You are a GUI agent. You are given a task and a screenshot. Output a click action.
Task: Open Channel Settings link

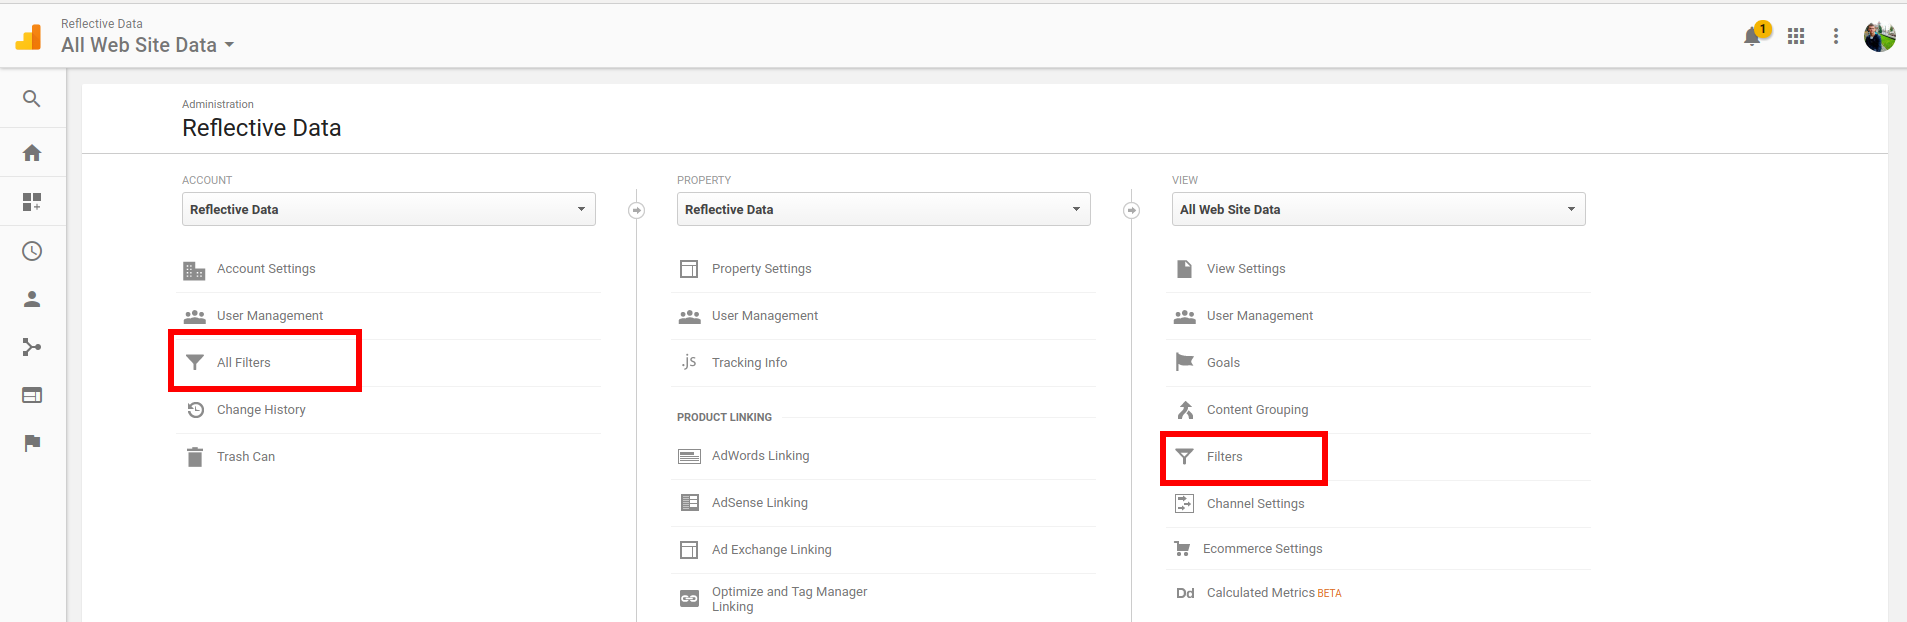click(1256, 504)
